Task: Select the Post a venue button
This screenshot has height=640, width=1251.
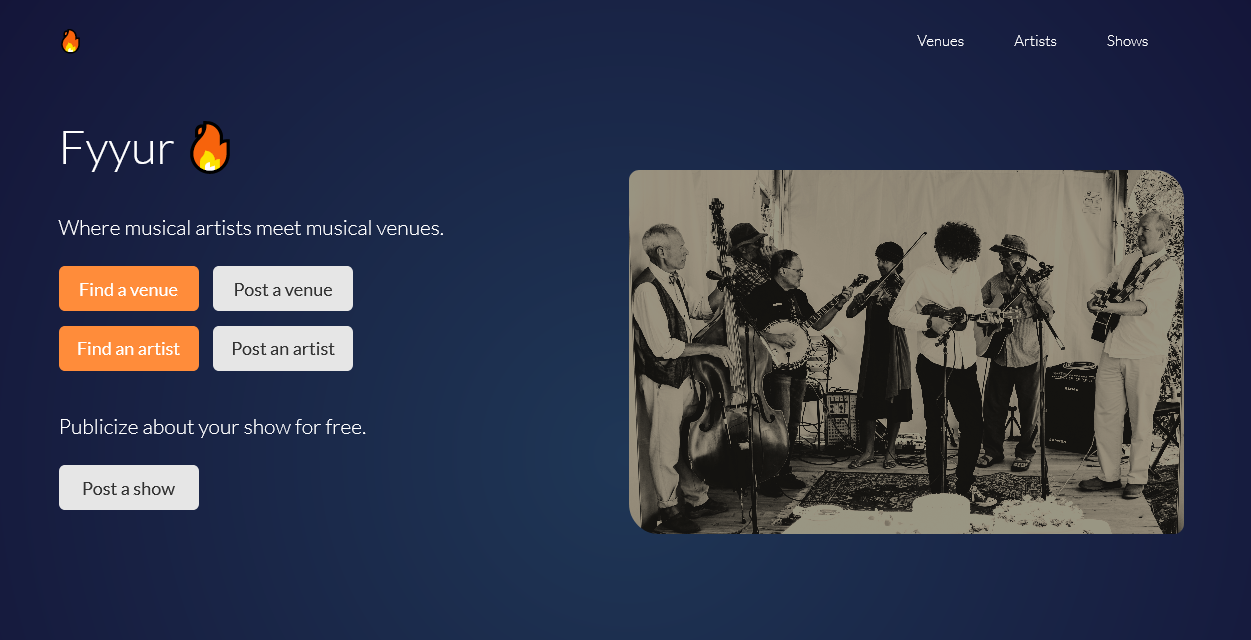Action: coord(283,289)
